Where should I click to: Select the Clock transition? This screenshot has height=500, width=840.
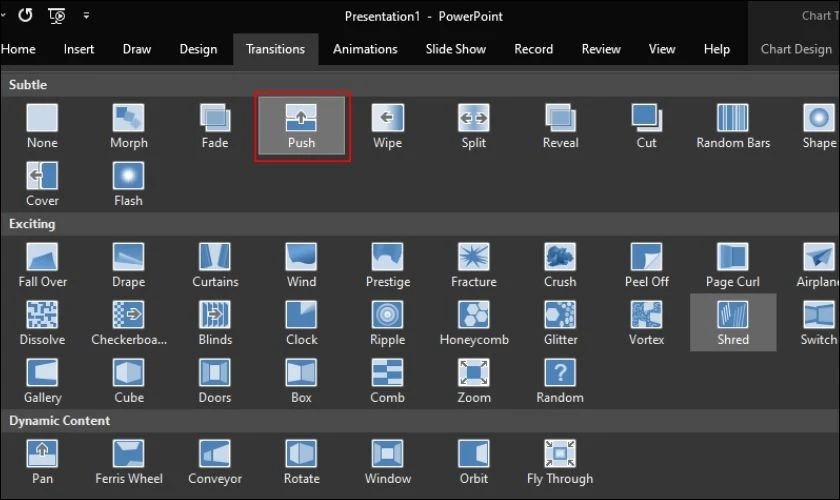(x=302, y=323)
